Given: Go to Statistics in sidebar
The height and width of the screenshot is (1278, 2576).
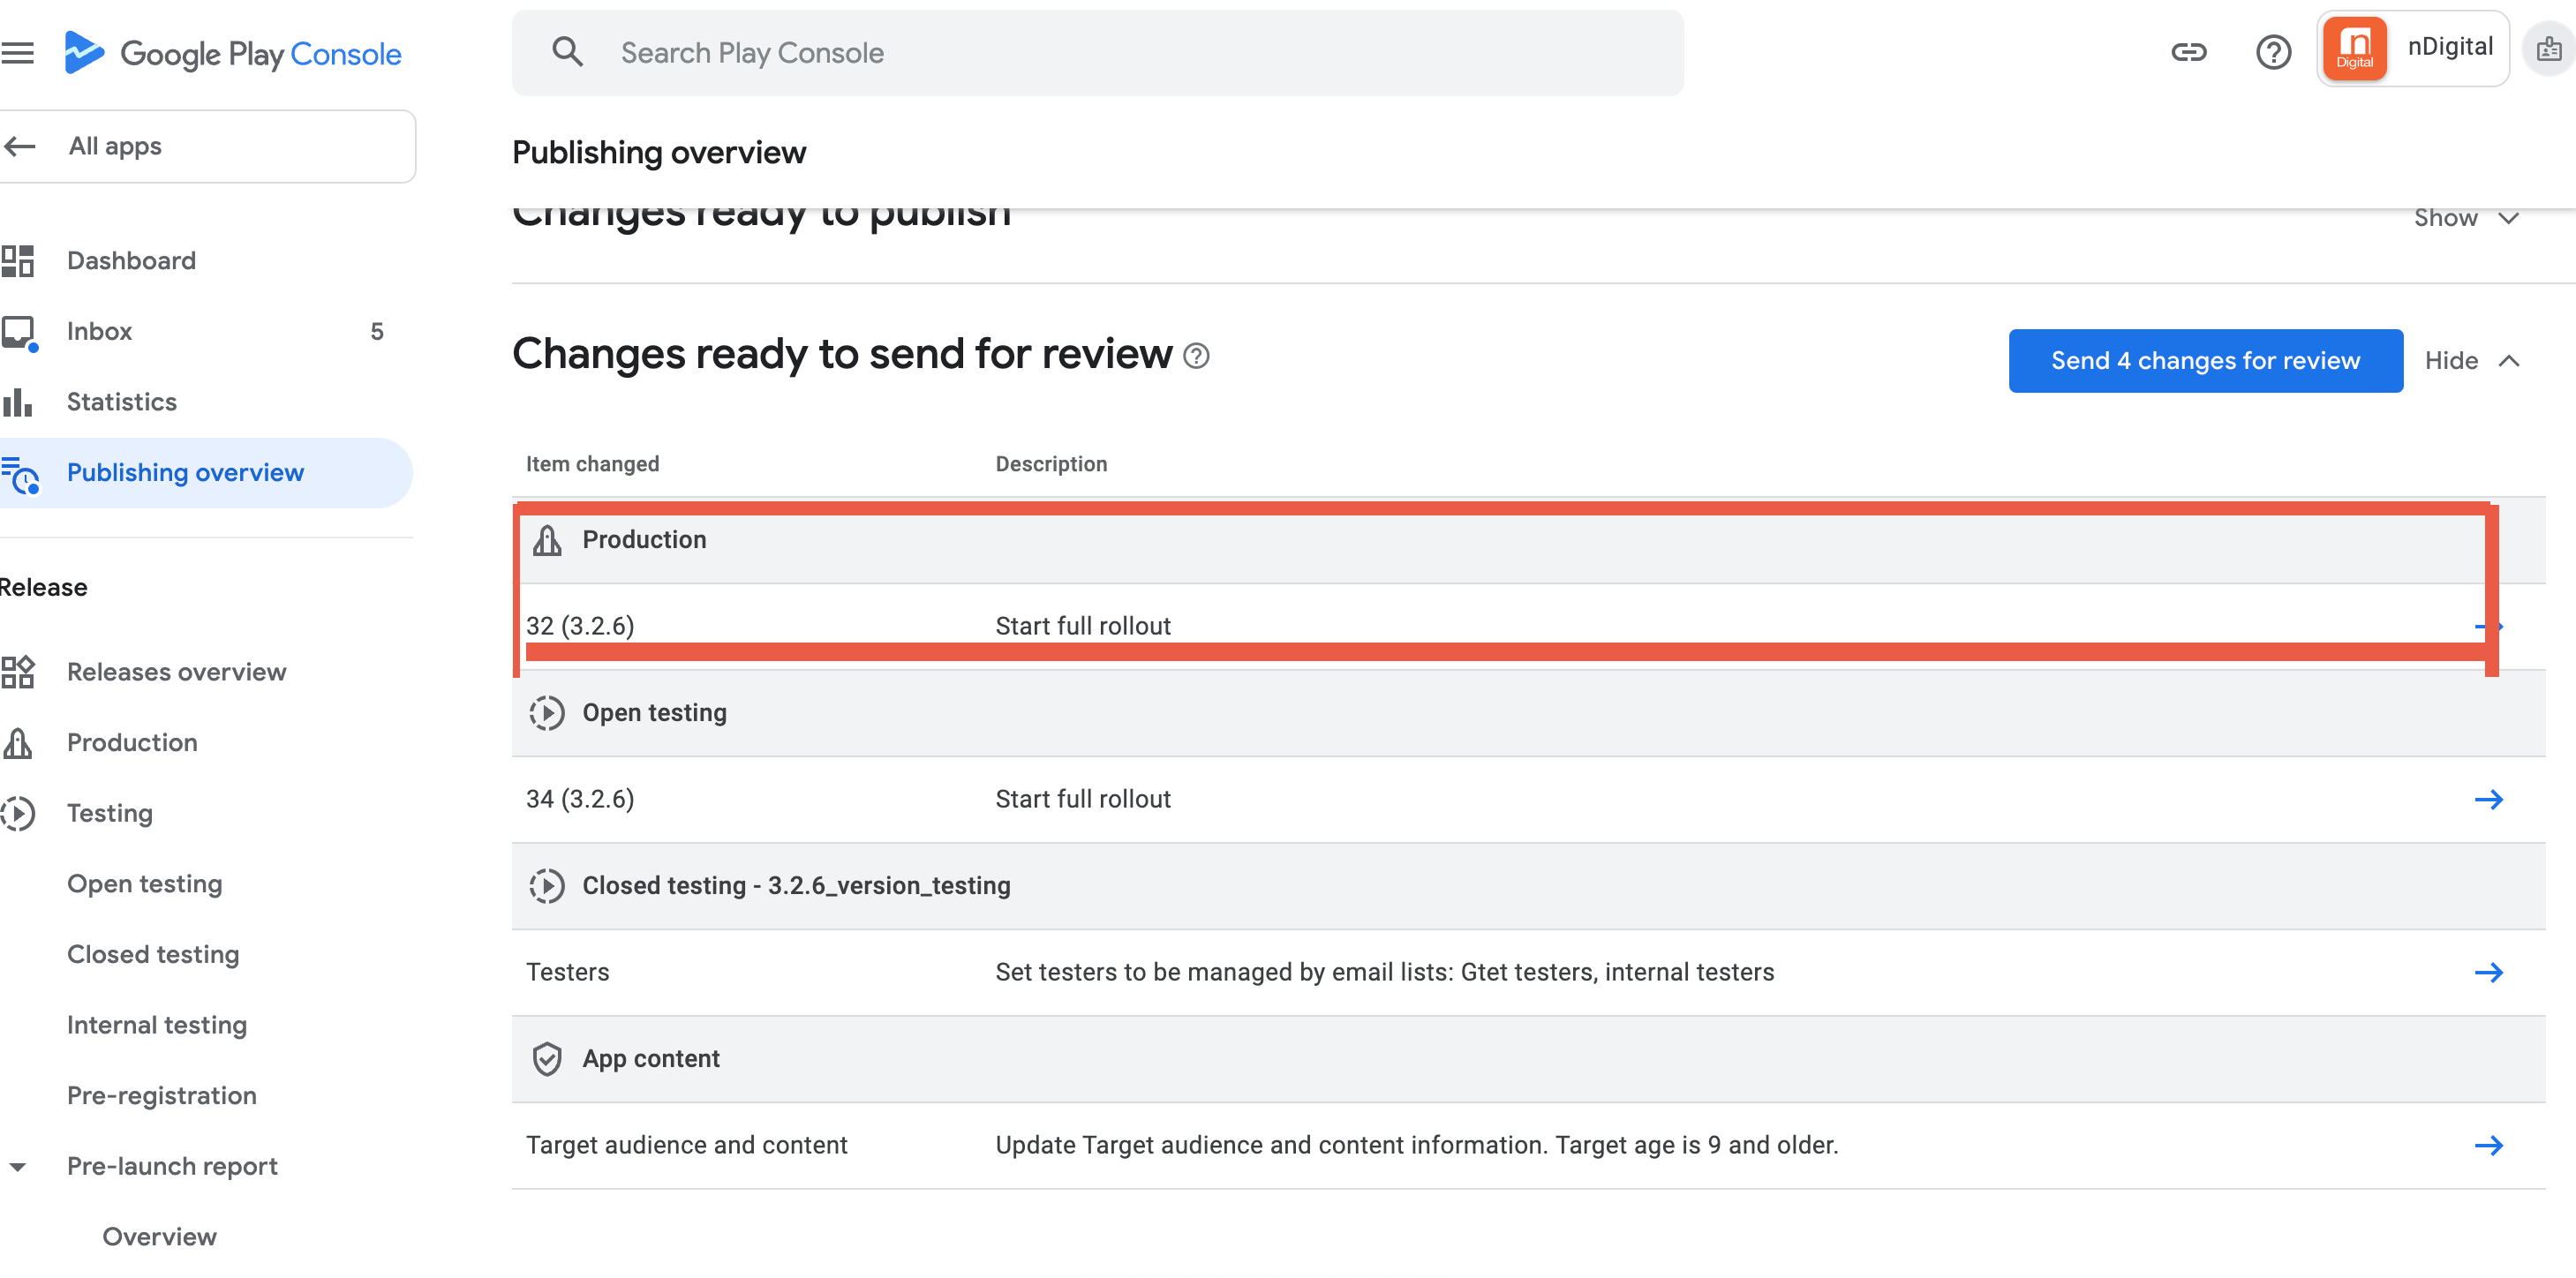Looking at the screenshot, I should pos(122,402).
